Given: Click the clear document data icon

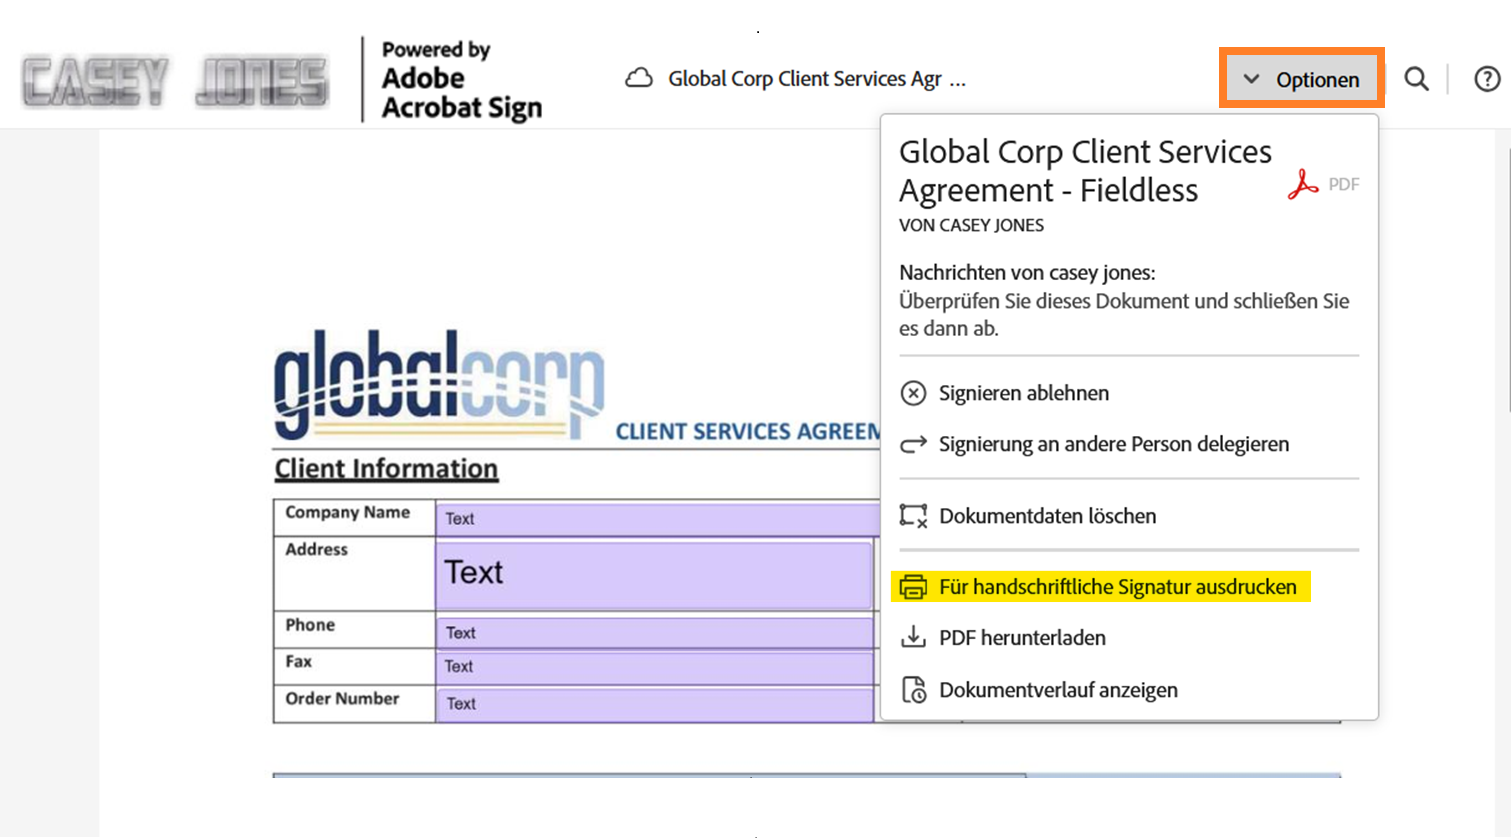Looking at the screenshot, I should [x=913, y=516].
